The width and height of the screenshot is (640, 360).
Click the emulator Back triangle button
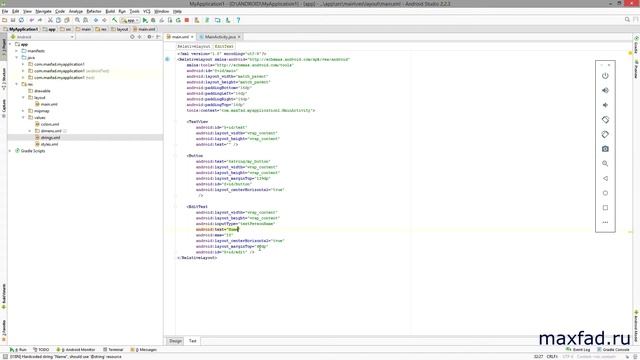pos(605,178)
